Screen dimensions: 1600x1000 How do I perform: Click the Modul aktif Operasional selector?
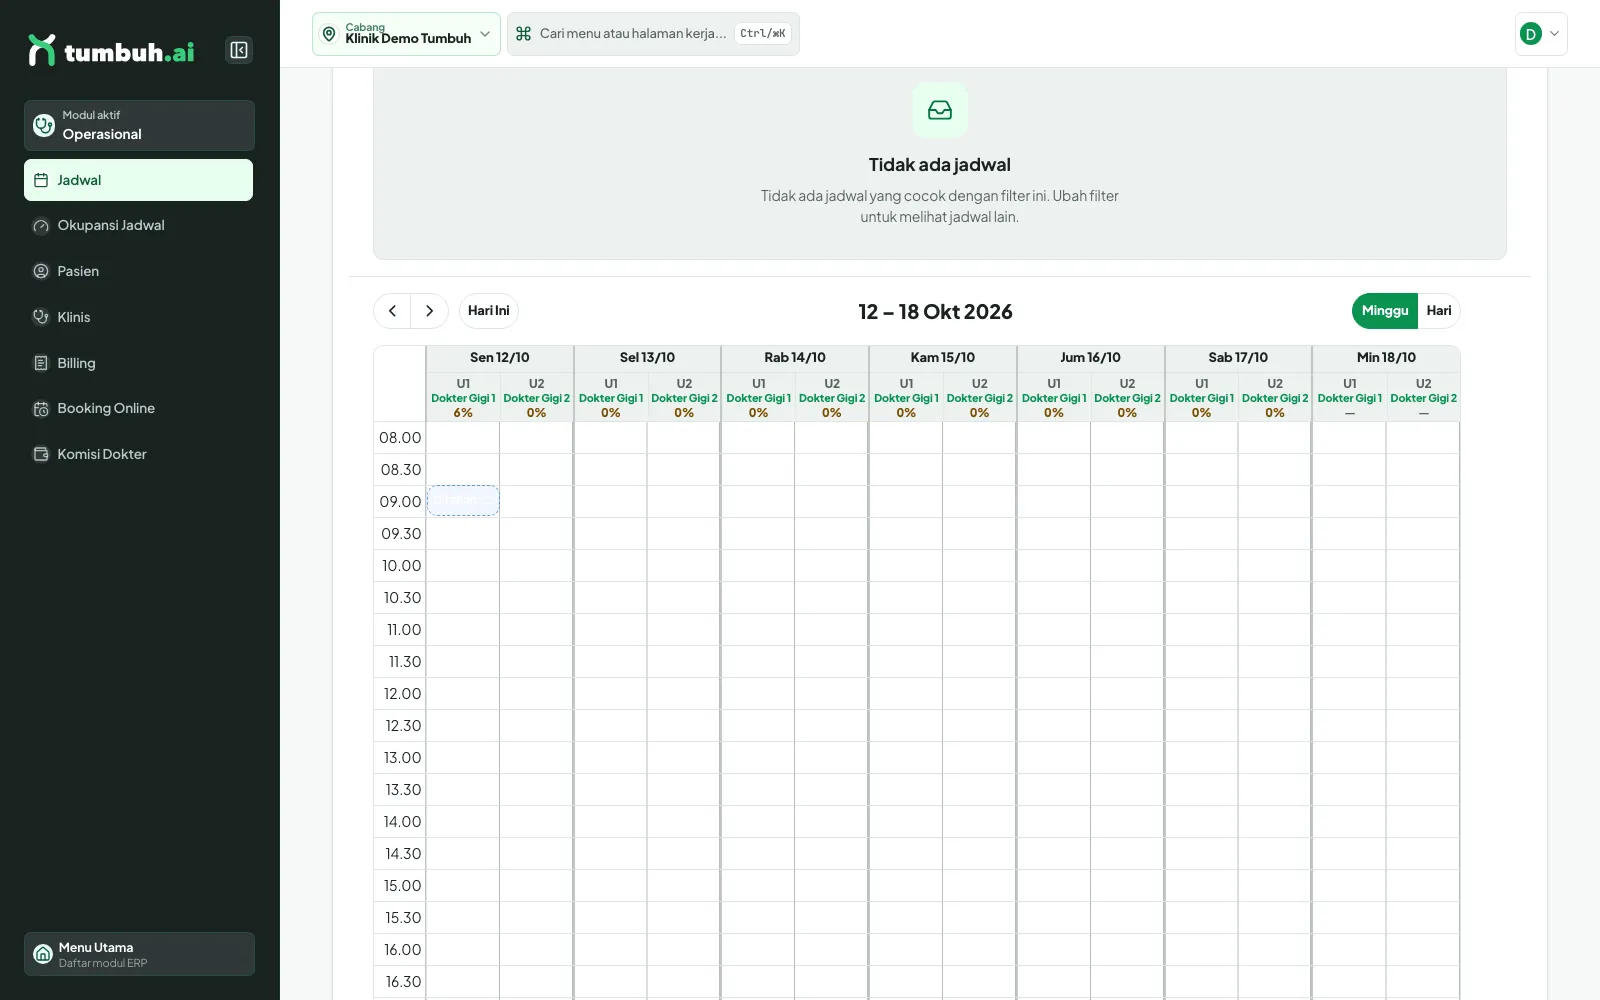click(x=139, y=125)
